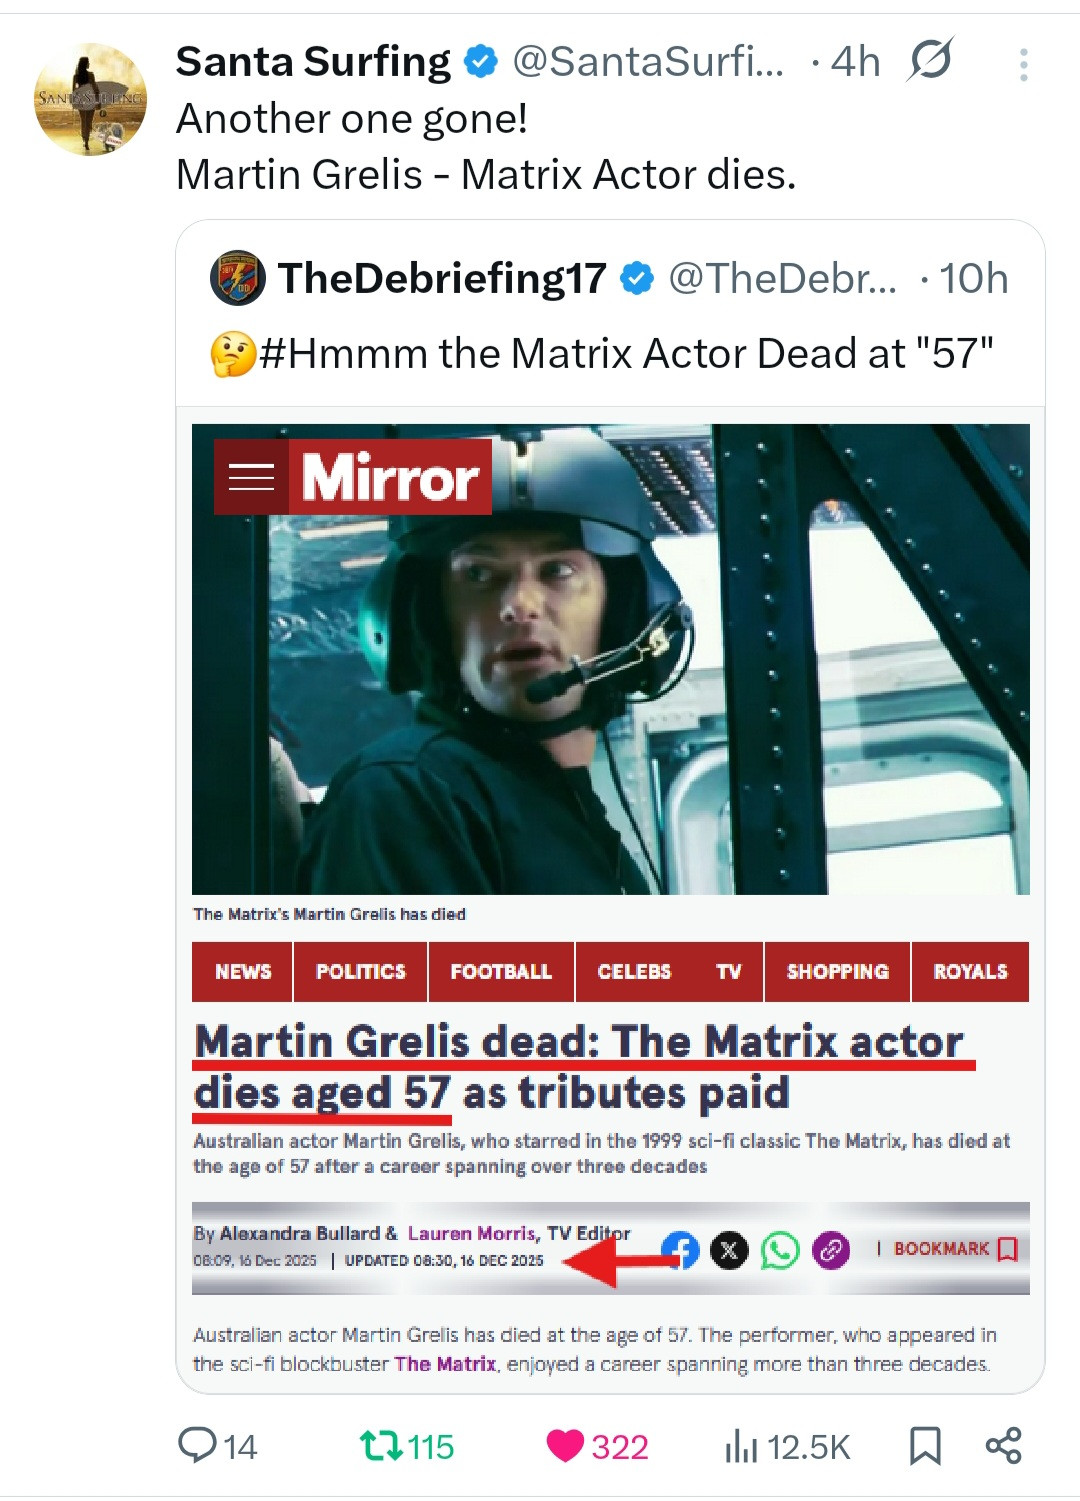Screen dimensions: 1080x1501
Task: Click the CELEBS navigation item
Action: click(x=634, y=971)
